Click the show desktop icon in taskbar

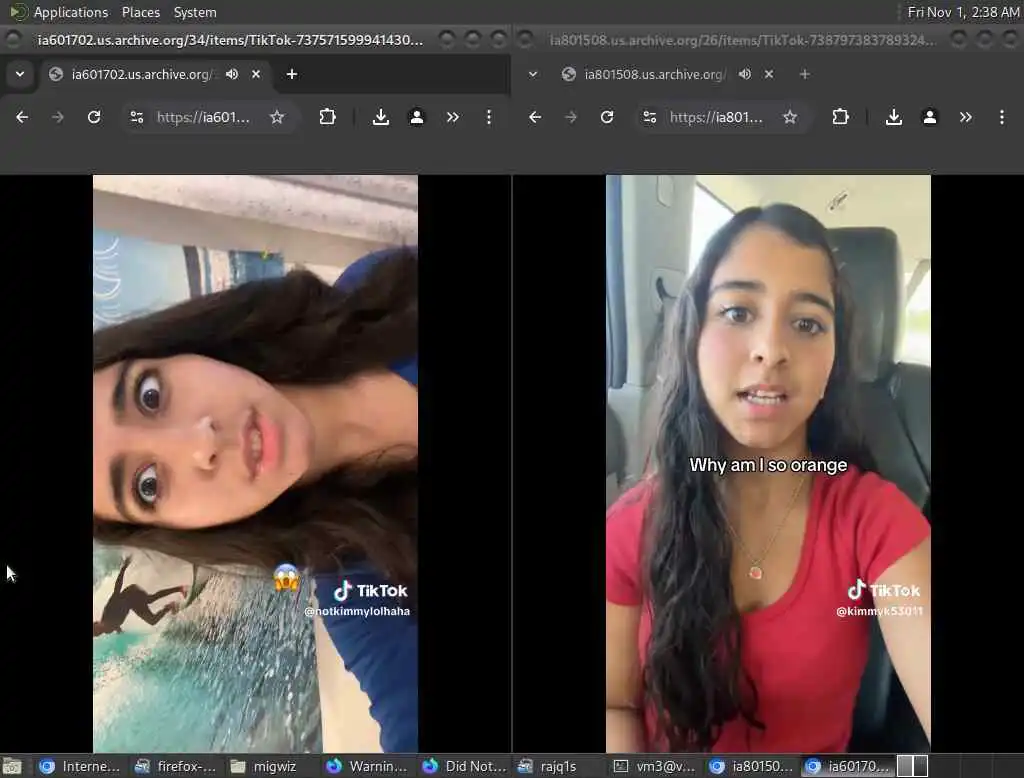pos(12,766)
